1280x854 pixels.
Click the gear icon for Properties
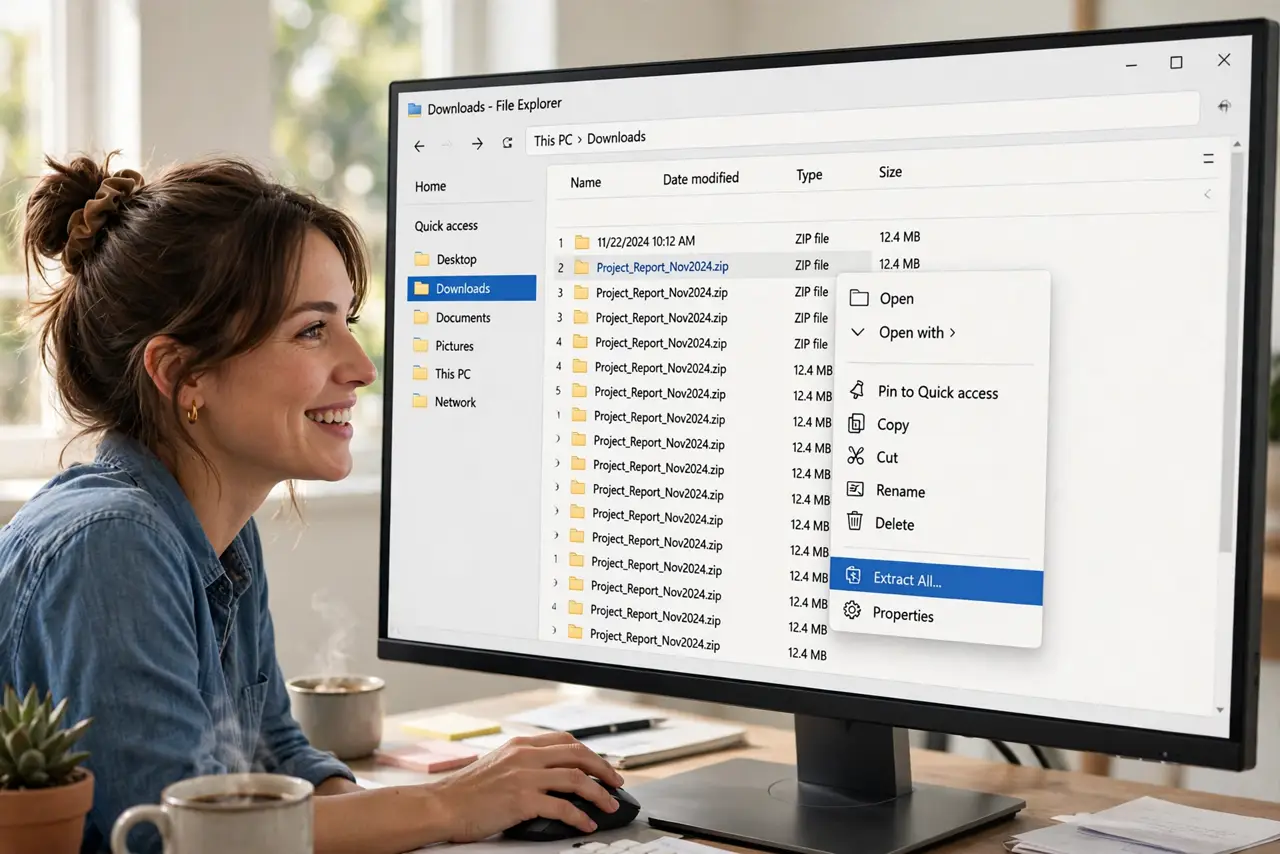click(852, 610)
